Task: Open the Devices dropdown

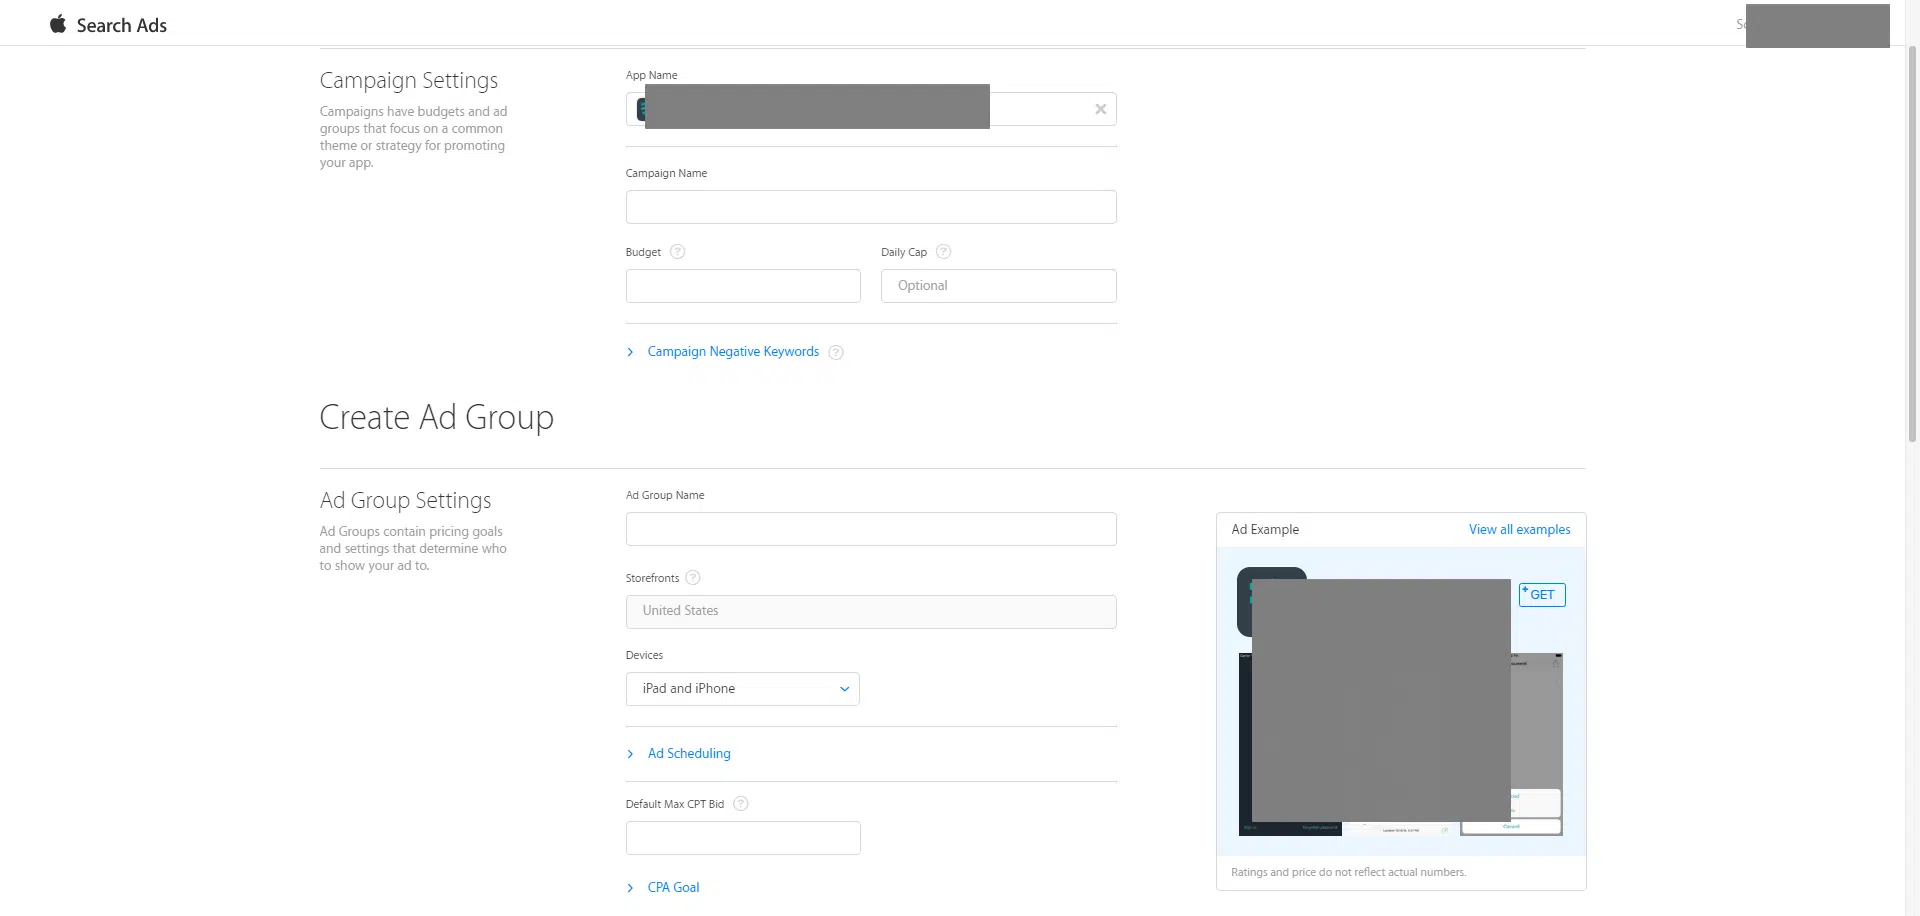Action: [742, 689]
